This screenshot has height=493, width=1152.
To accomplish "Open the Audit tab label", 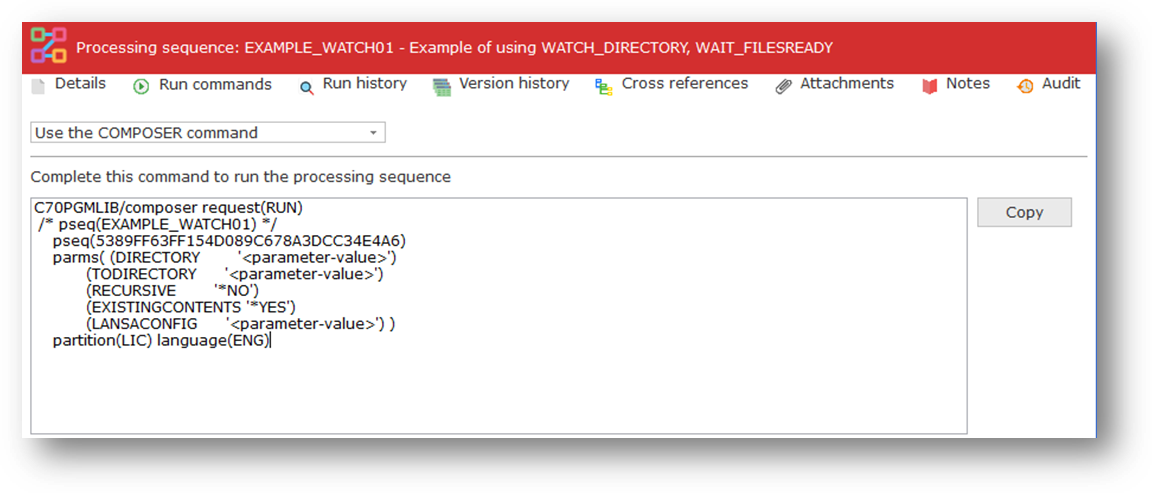I will coord(1061,84).
